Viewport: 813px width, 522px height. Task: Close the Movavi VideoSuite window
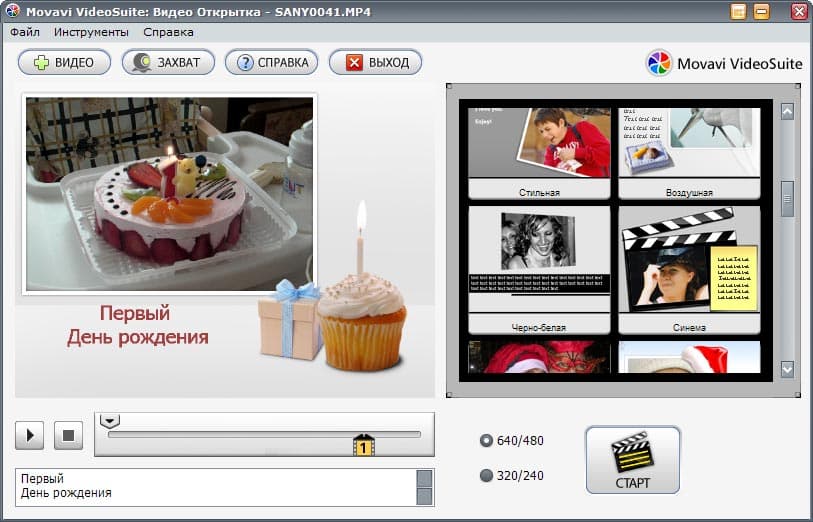[x=799, y=11]
